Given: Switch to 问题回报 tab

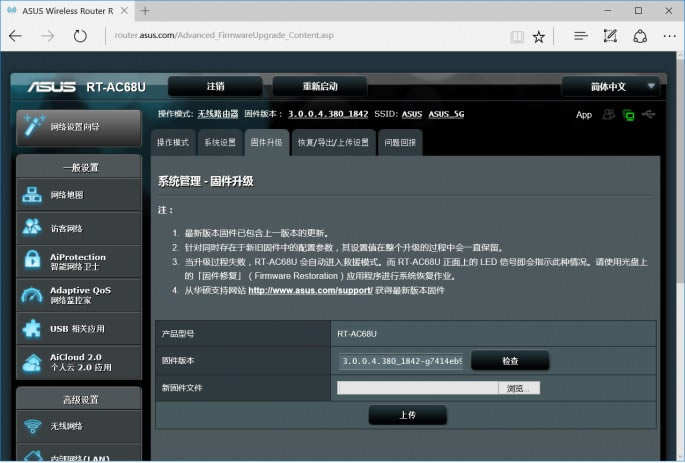Looking at the screenshot, I should [x=400, y=142].
